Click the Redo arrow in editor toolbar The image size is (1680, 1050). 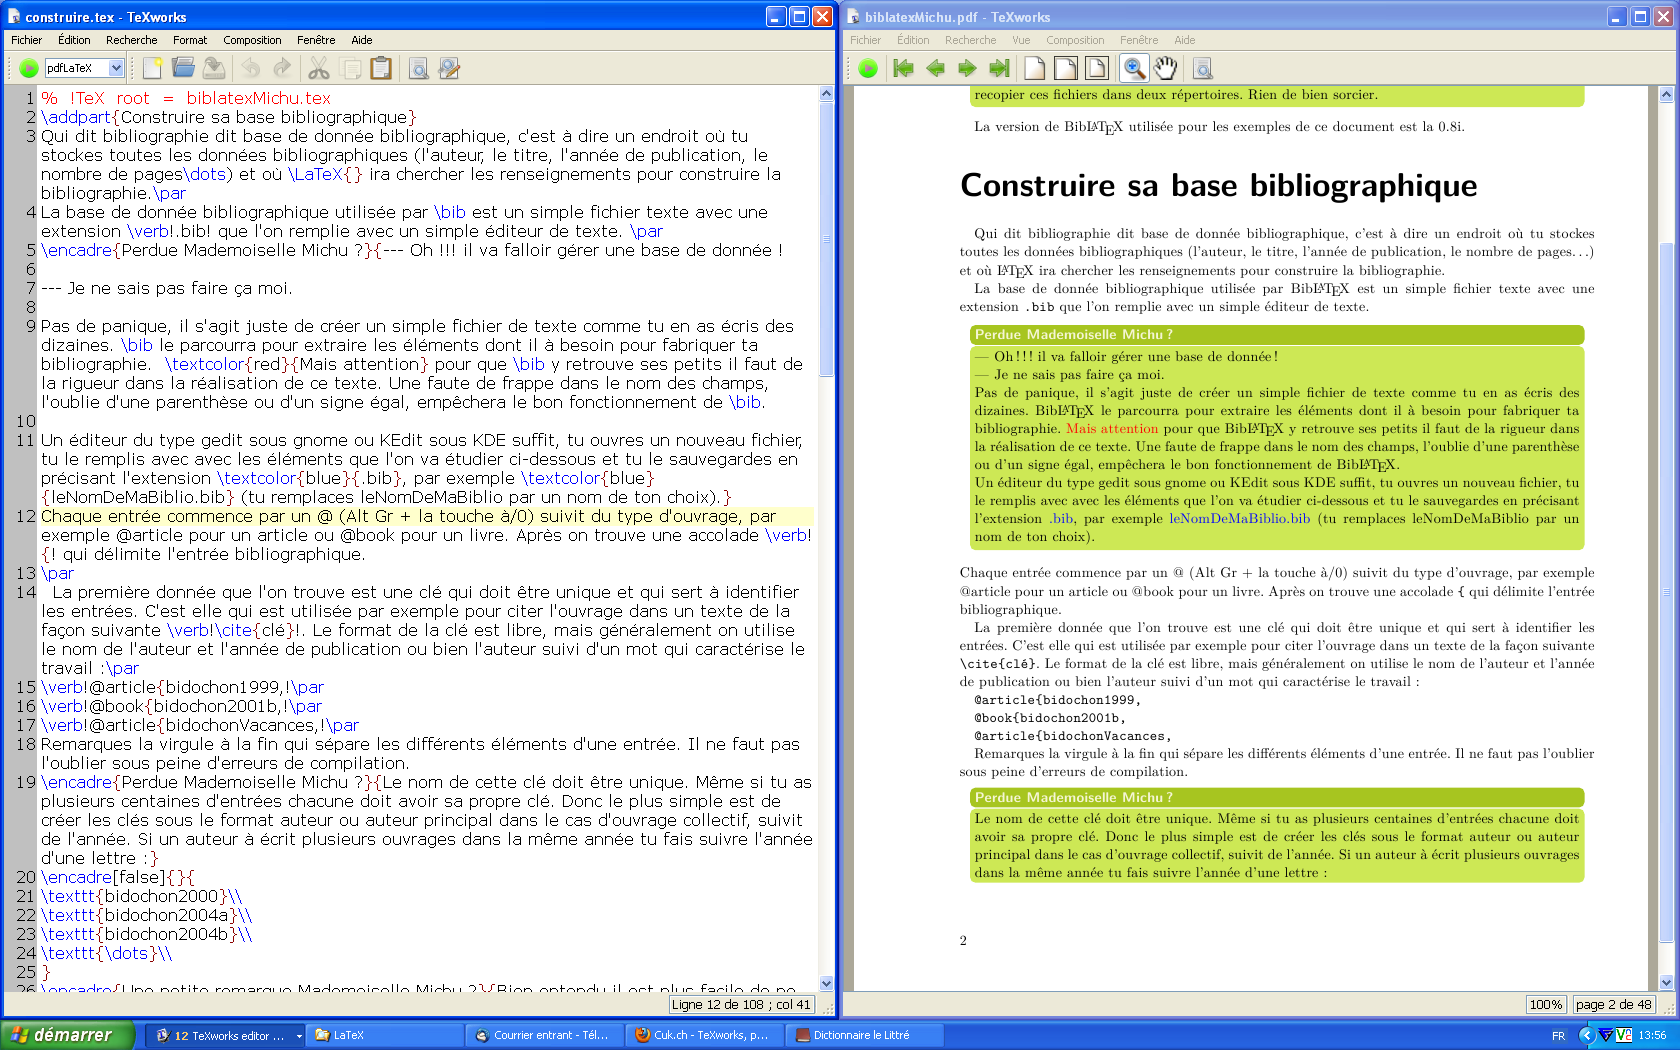click(x=282, y=68)
